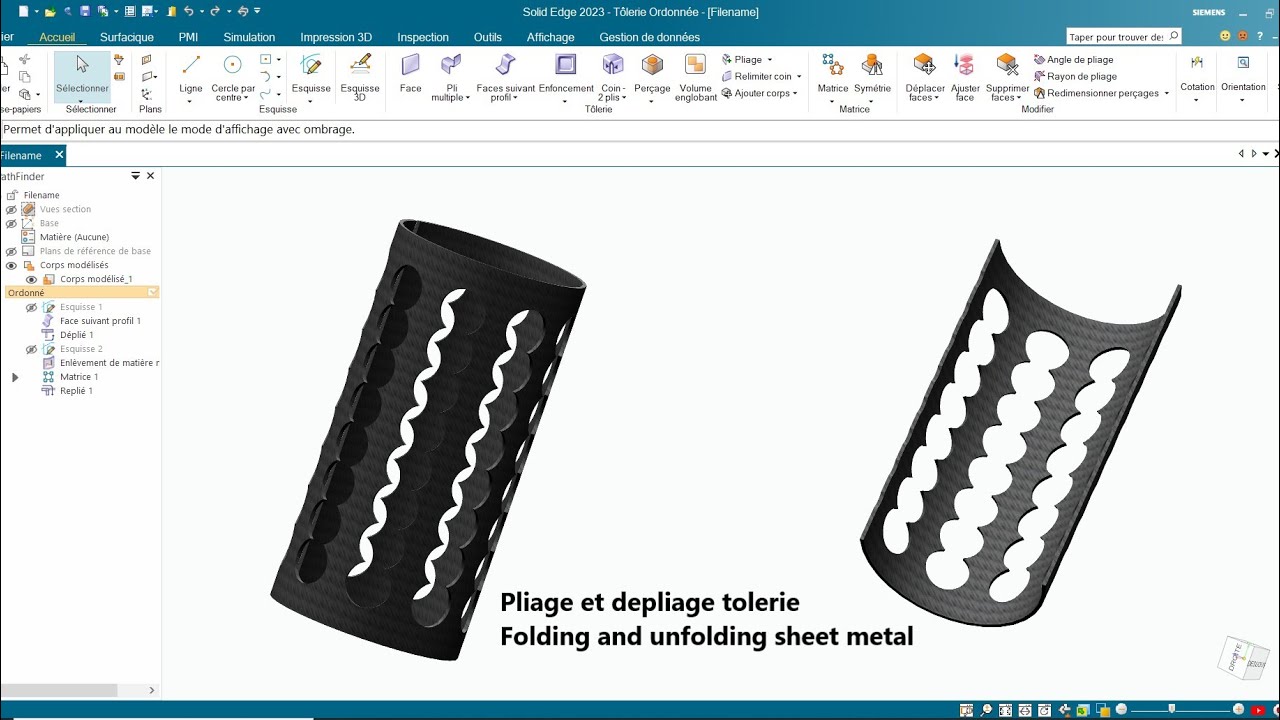Undo the last action
Screen dimensions: 1280x720
click(188, 11)
